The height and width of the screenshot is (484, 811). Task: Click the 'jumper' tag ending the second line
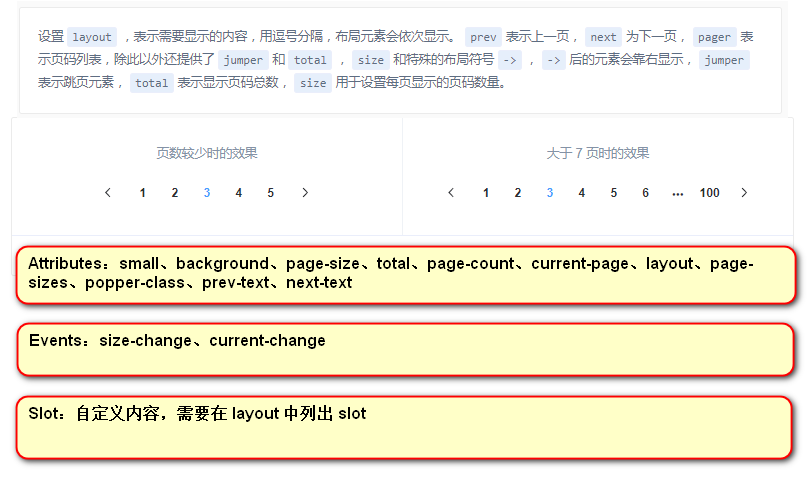coord(724,60)
